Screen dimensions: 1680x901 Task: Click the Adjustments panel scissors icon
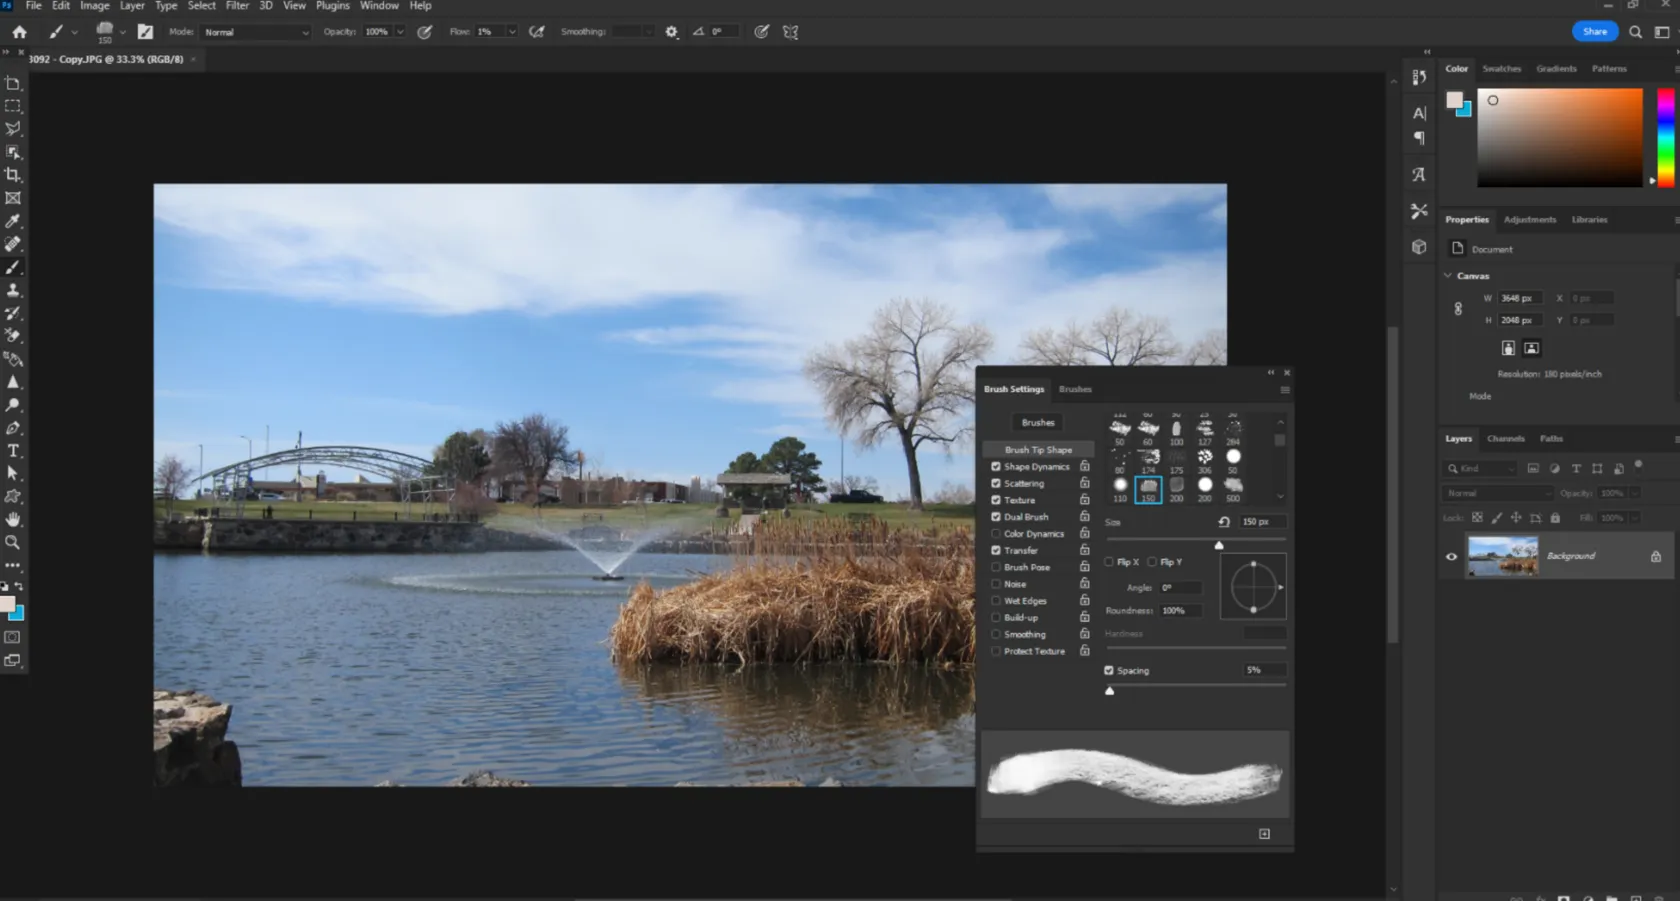tap(1419, 211)
